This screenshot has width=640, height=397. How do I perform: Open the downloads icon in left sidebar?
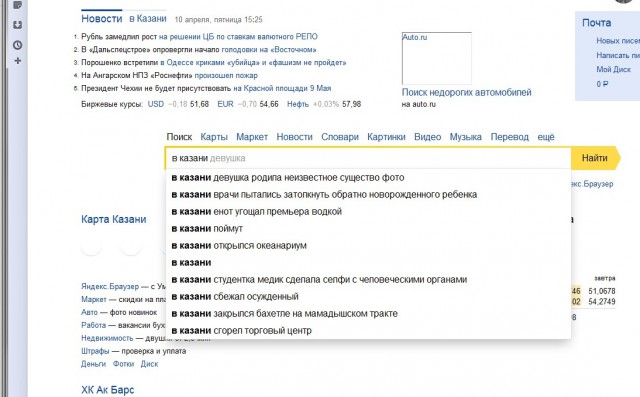17,25
